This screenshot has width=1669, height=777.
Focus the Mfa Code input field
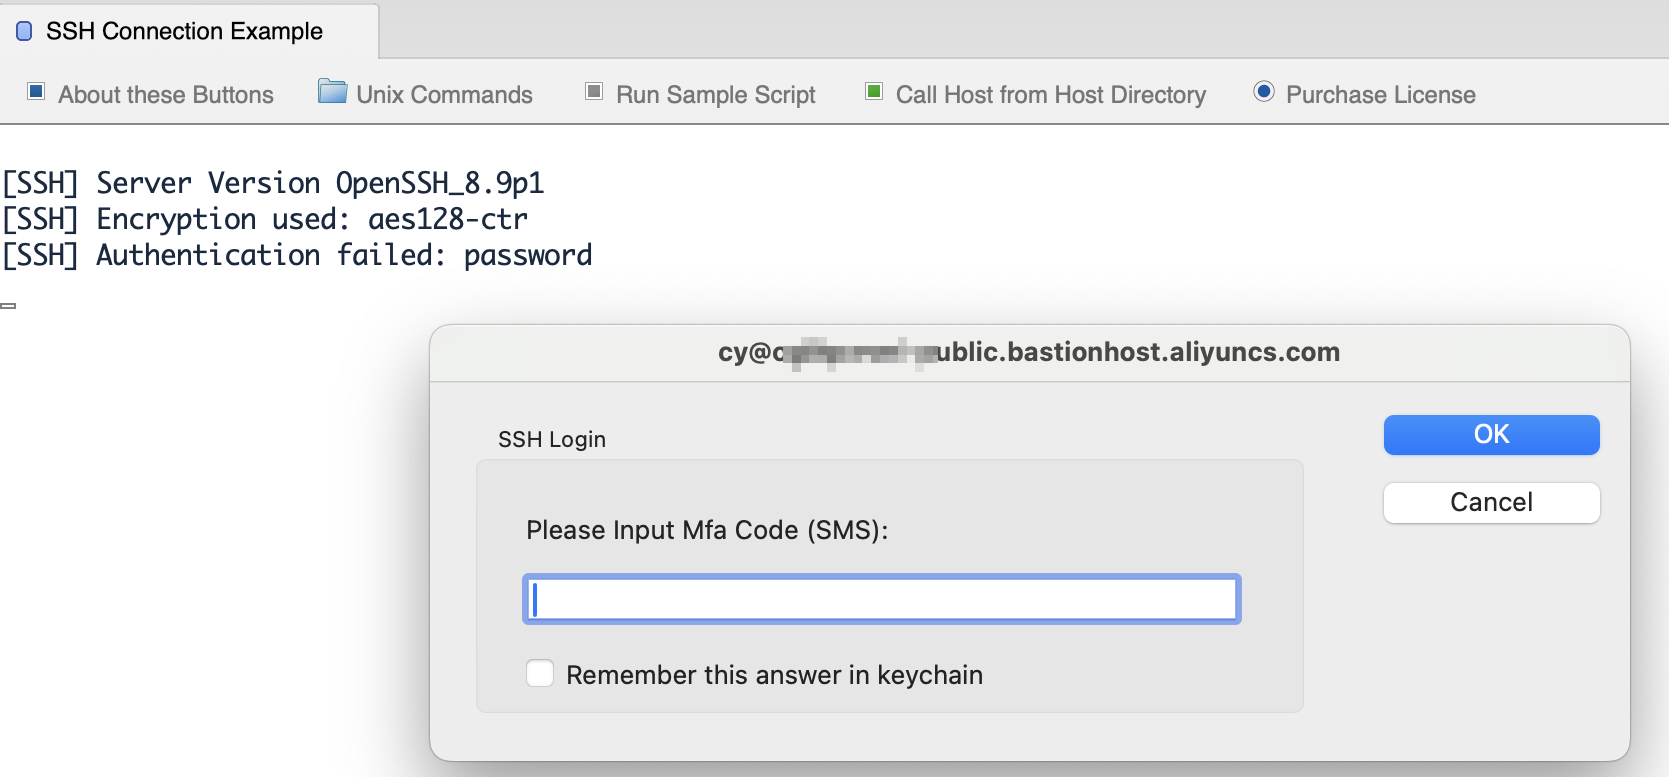point(881,599)
